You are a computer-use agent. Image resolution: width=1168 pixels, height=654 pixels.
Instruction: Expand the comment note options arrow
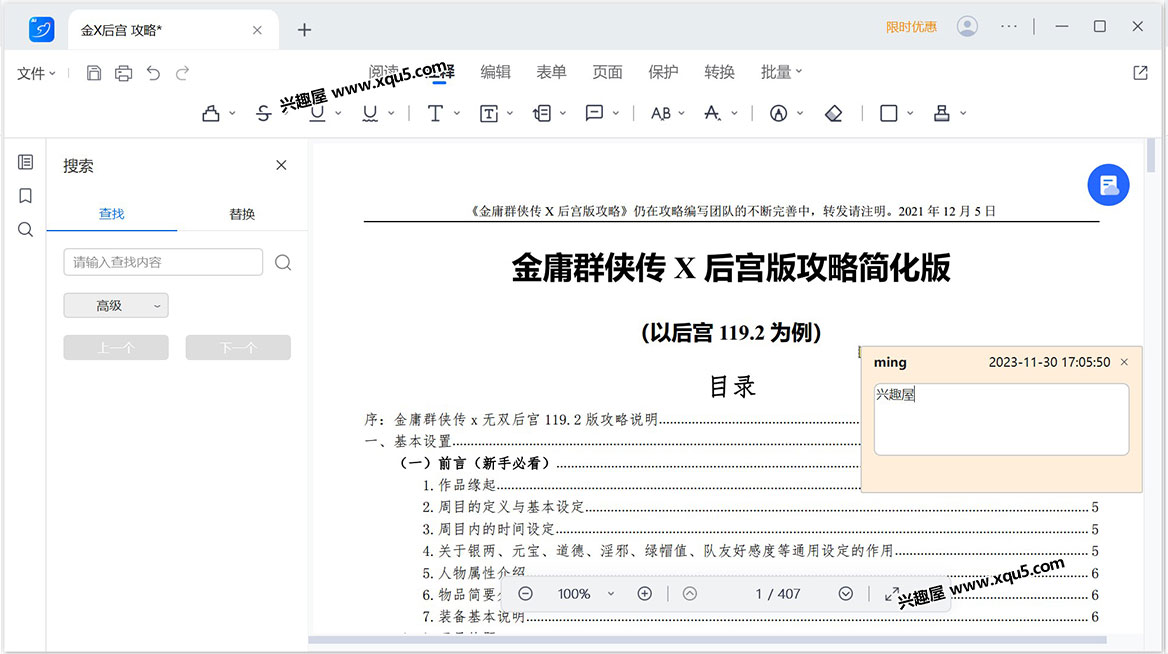click(616, 113)
